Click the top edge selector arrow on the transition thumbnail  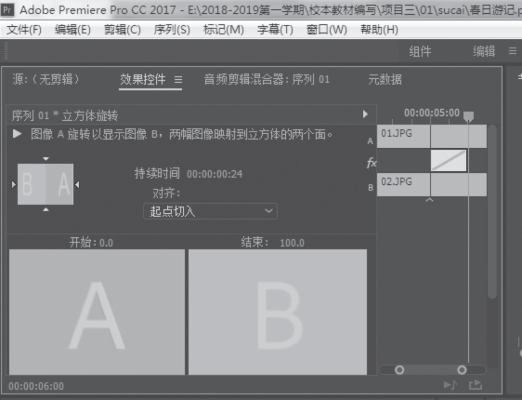[x=46, y=159]
